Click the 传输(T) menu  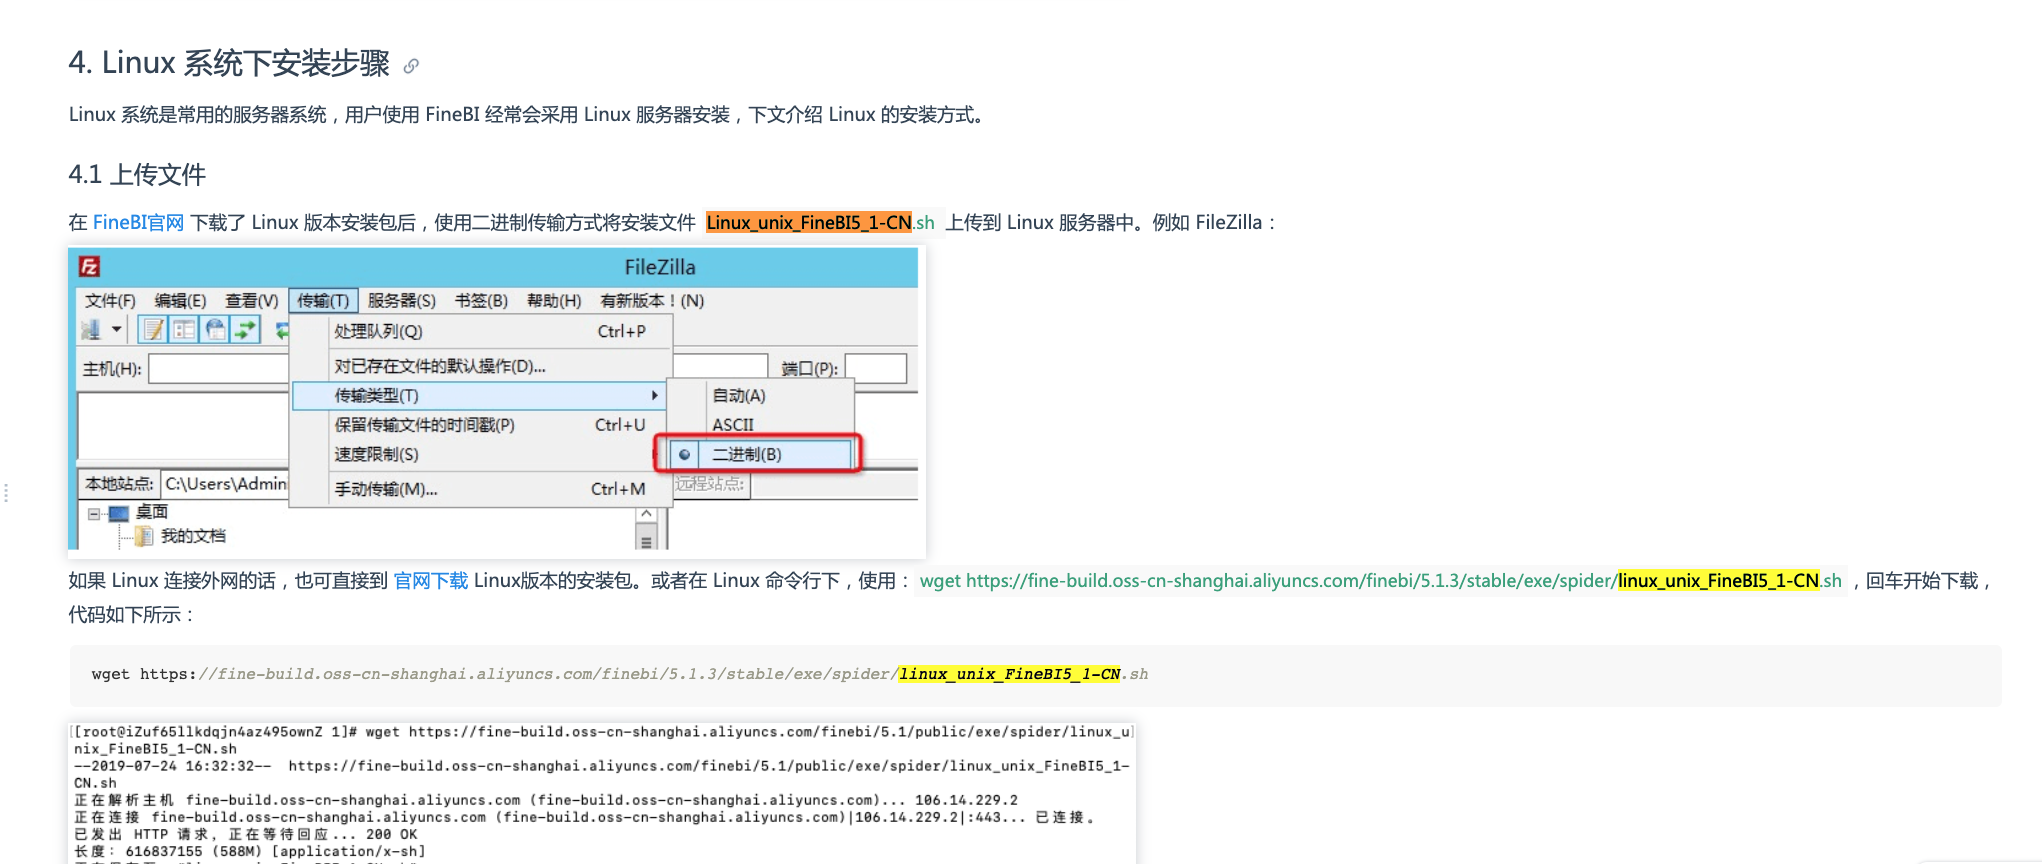[x=323, y=301]
